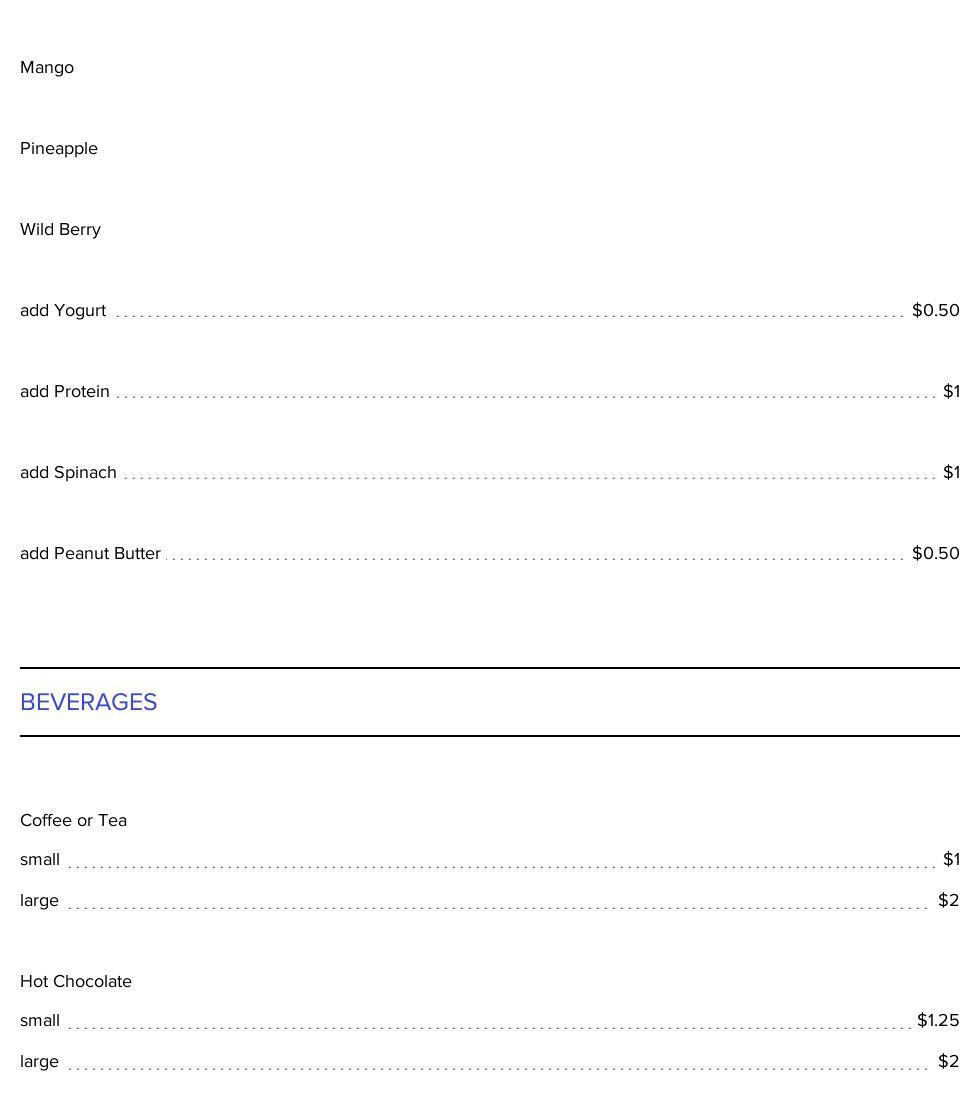Screen dimensions: 980x1100
Task: Choose the add Peanut Butter option
Action: pos(90,553)
